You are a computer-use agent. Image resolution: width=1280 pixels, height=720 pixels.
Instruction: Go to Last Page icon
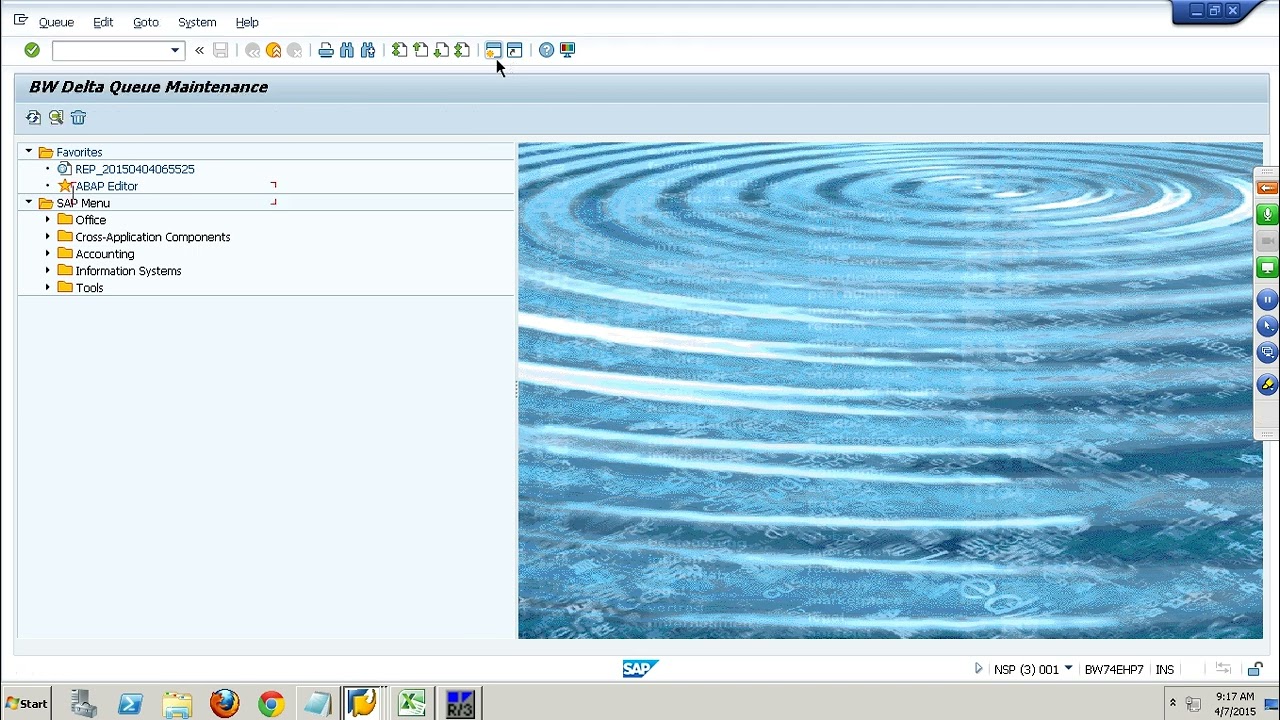tap(462, 50)
